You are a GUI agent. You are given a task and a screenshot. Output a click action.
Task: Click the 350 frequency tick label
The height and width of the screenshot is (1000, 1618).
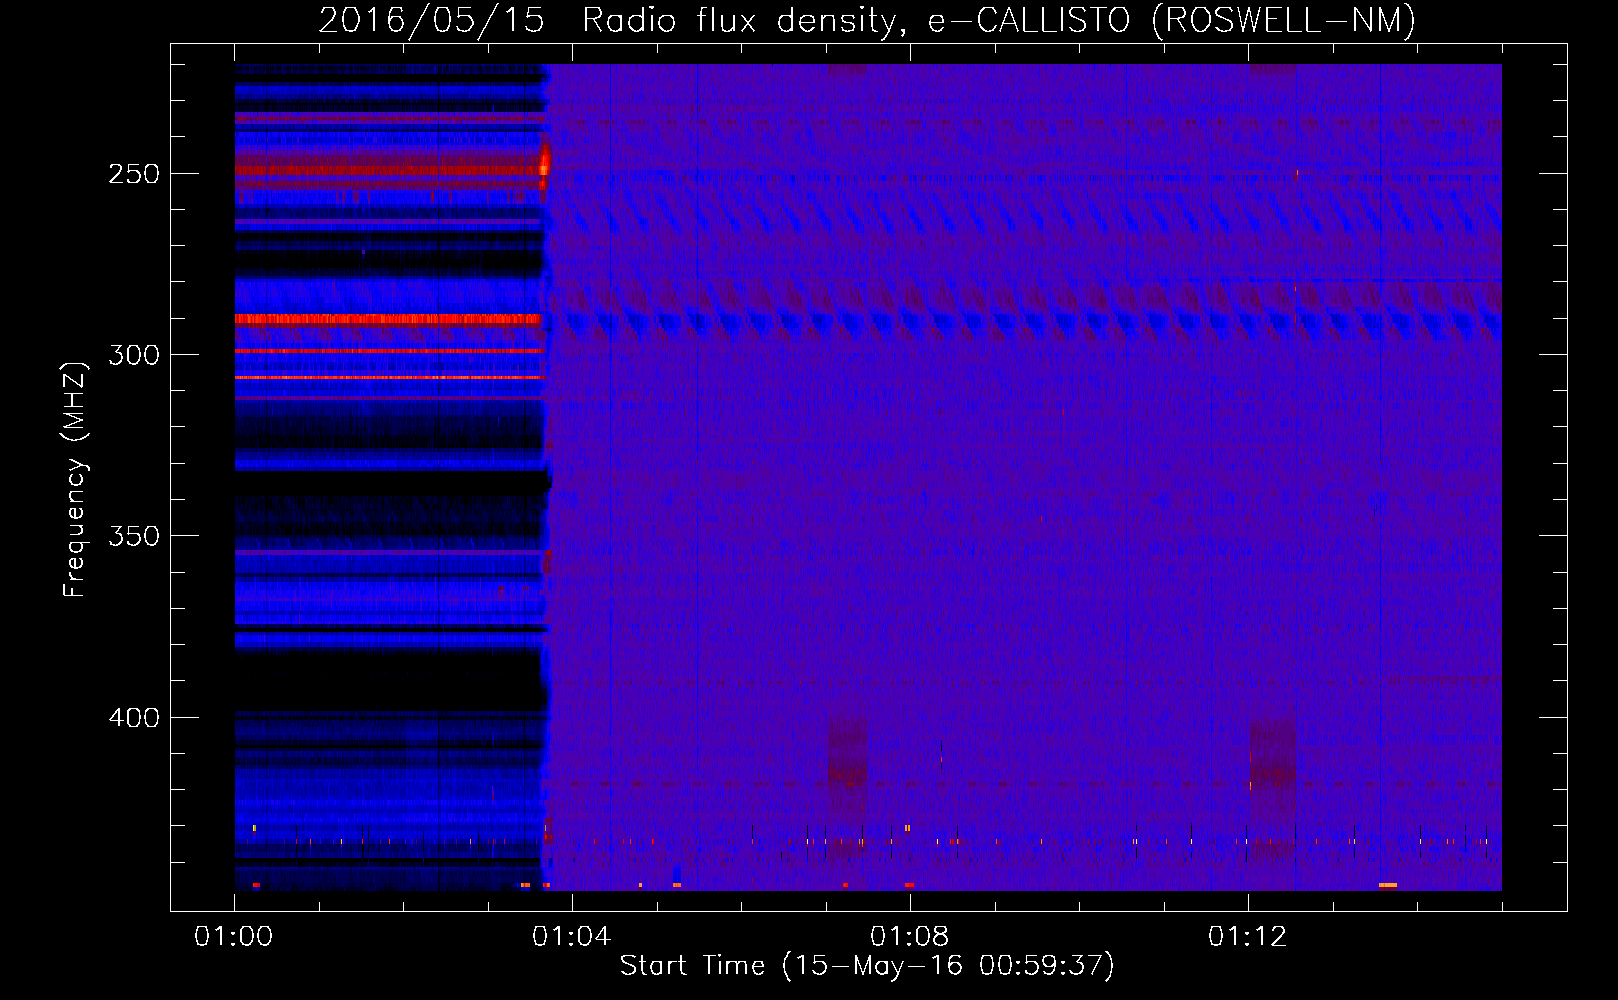pyautogui.click(x=134, y=536)
